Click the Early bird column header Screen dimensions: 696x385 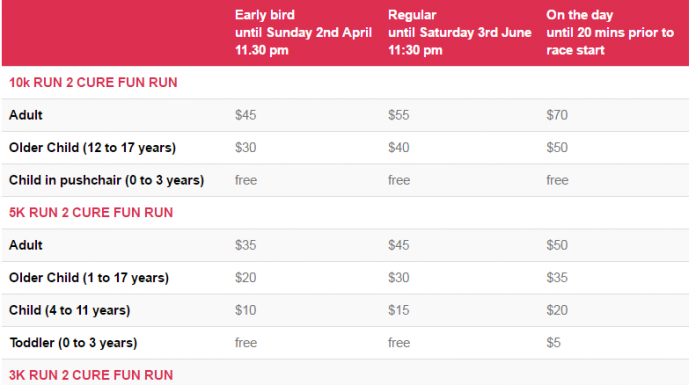pyautogui.click(x=303, y=32)
